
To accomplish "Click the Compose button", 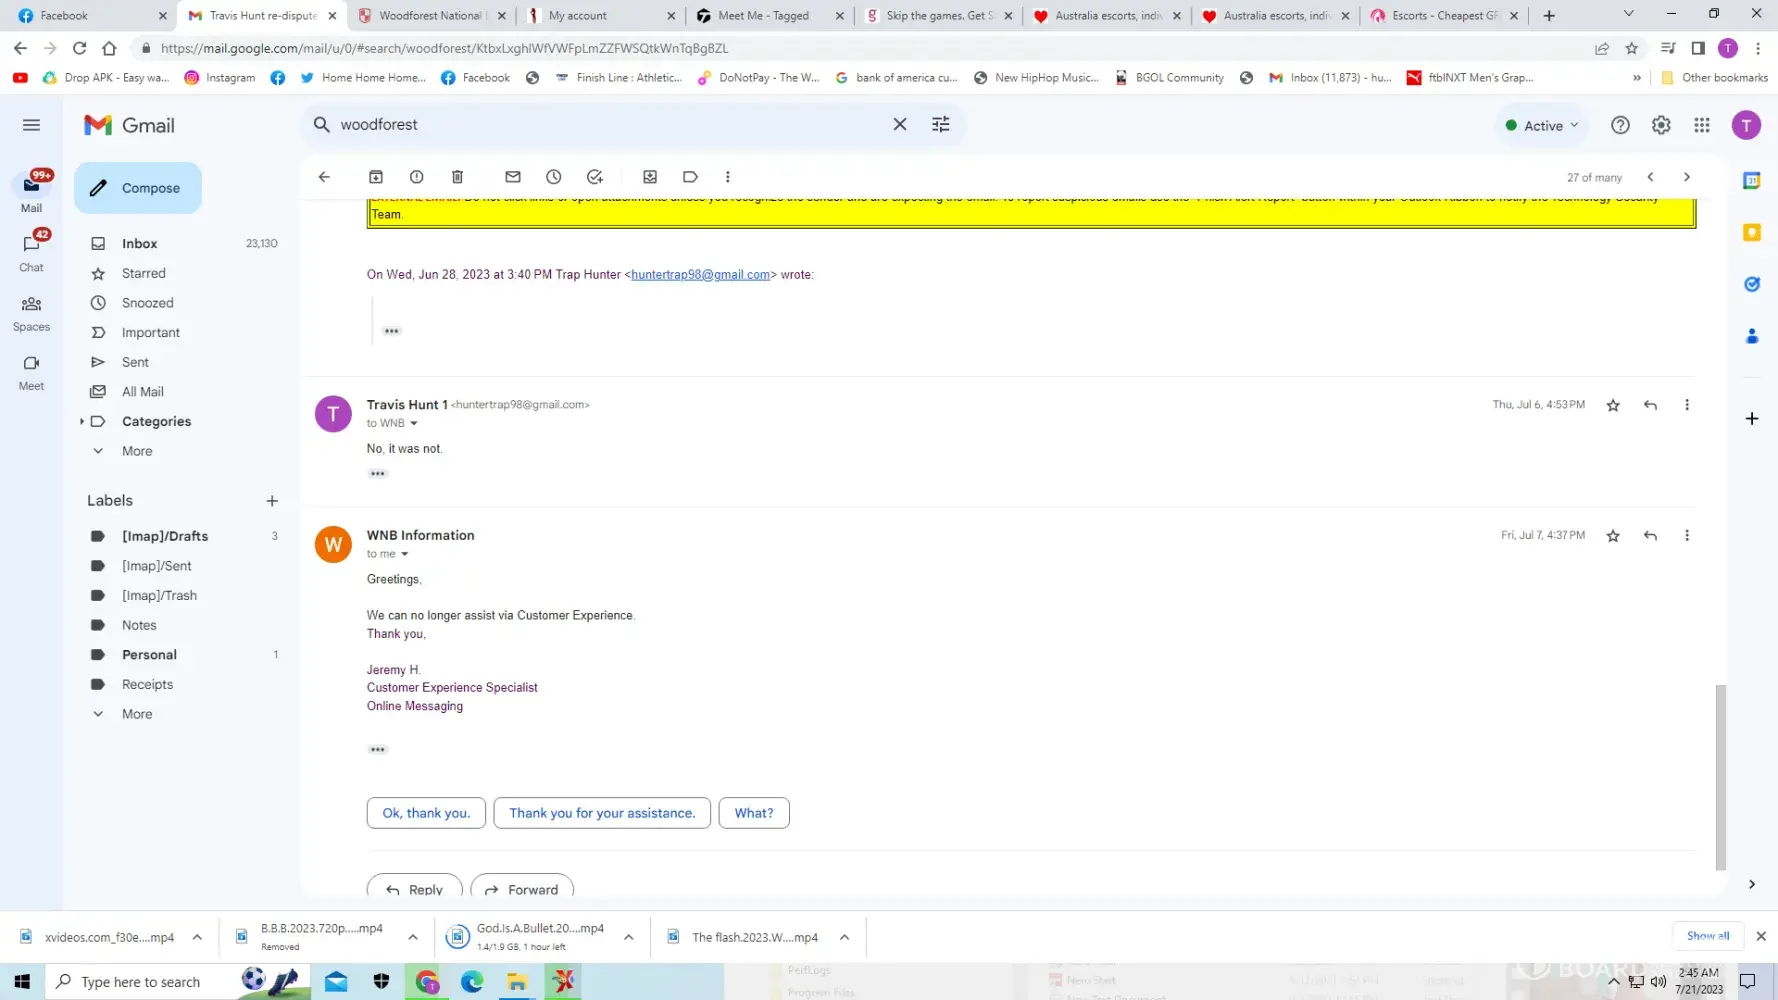I will tap(138, 188).
